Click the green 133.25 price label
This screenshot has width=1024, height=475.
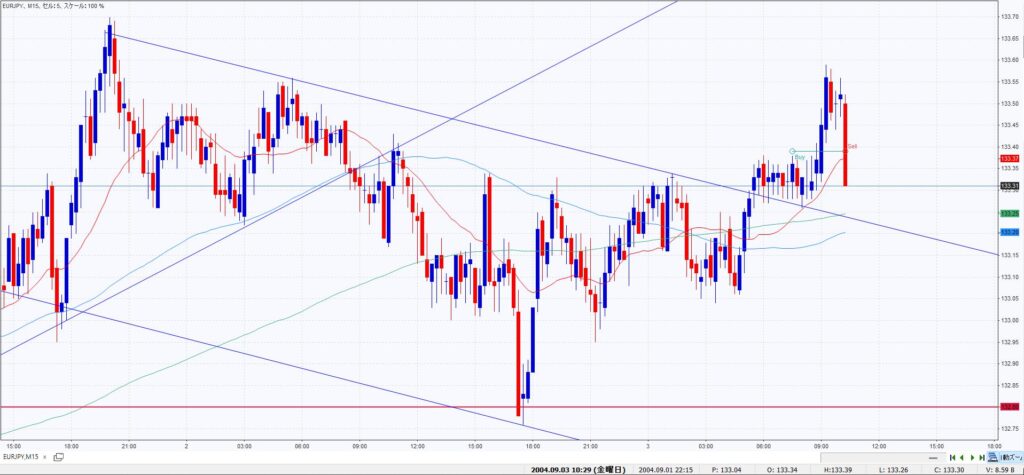[x=1009, y=213]
